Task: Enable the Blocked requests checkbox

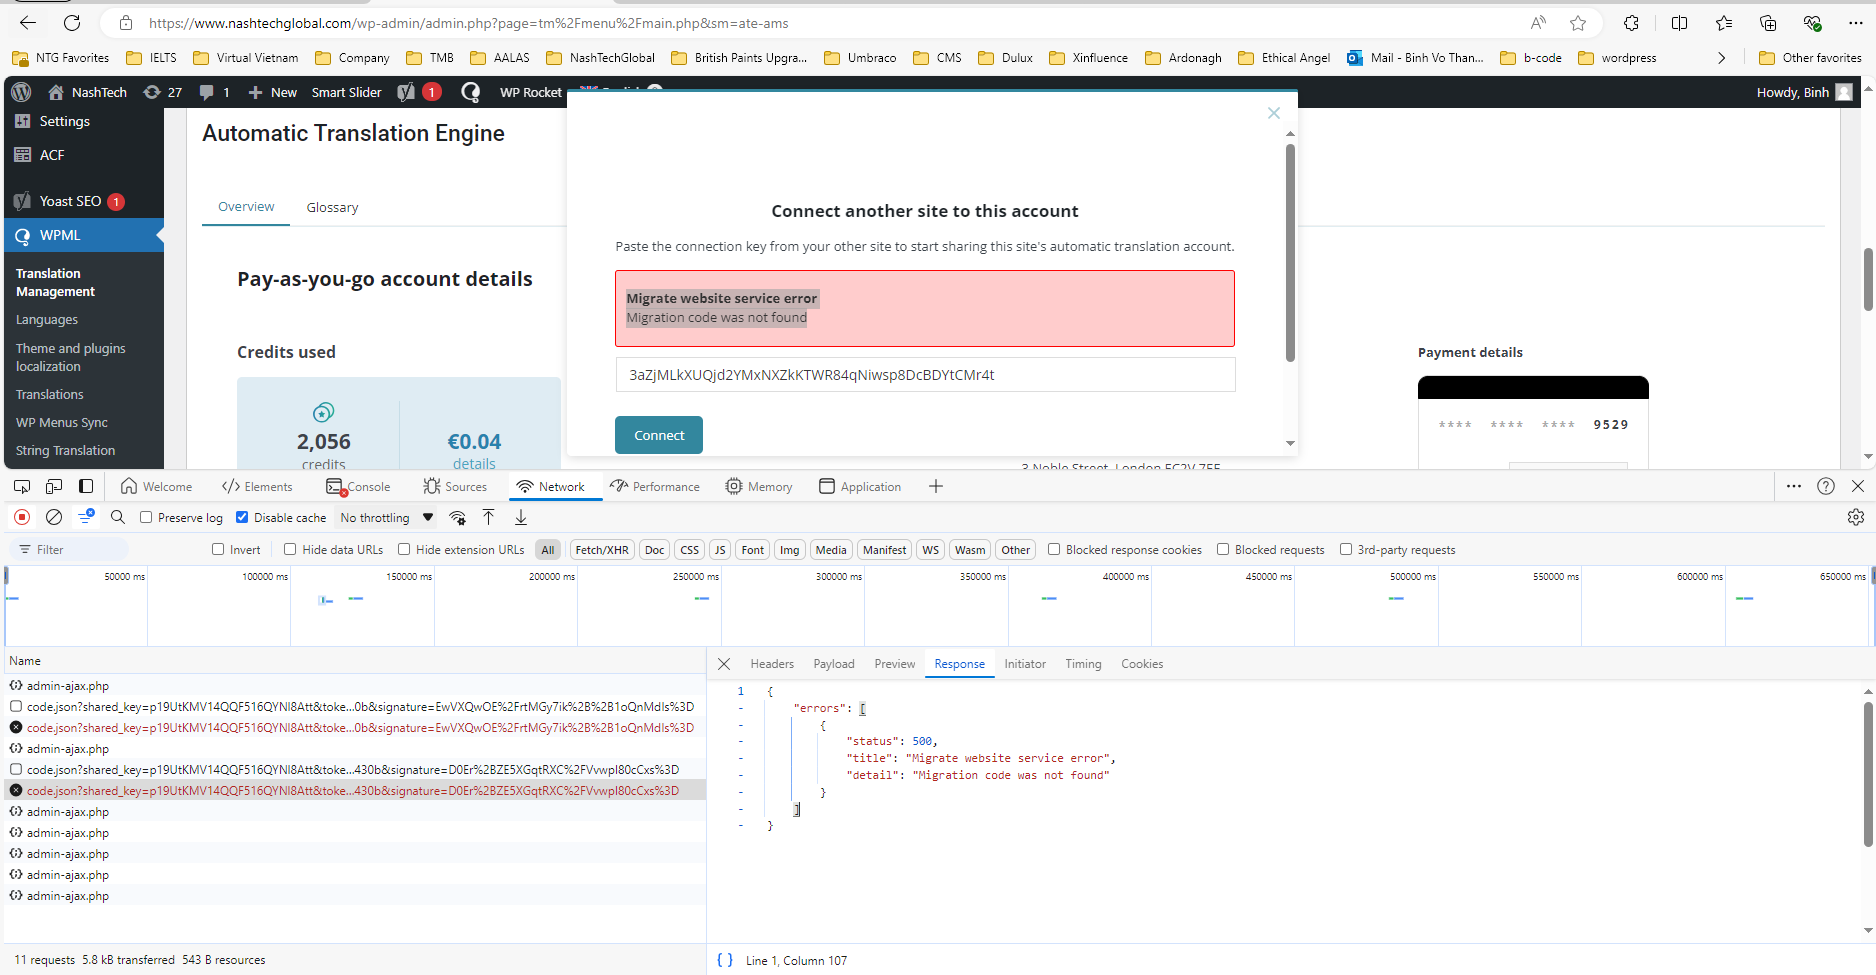Action: [x=1223, y=549]
